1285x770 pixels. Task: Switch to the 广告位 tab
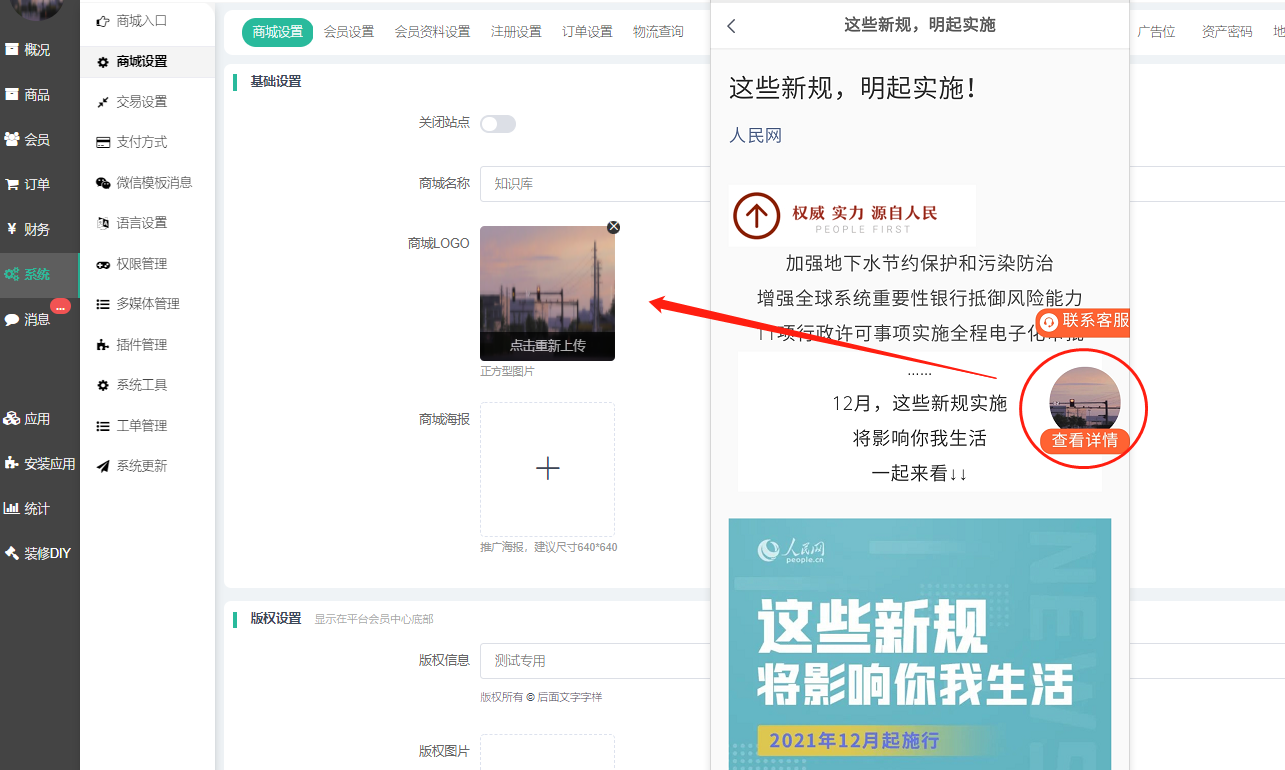pyautogui.click(x=1156, y=32)
